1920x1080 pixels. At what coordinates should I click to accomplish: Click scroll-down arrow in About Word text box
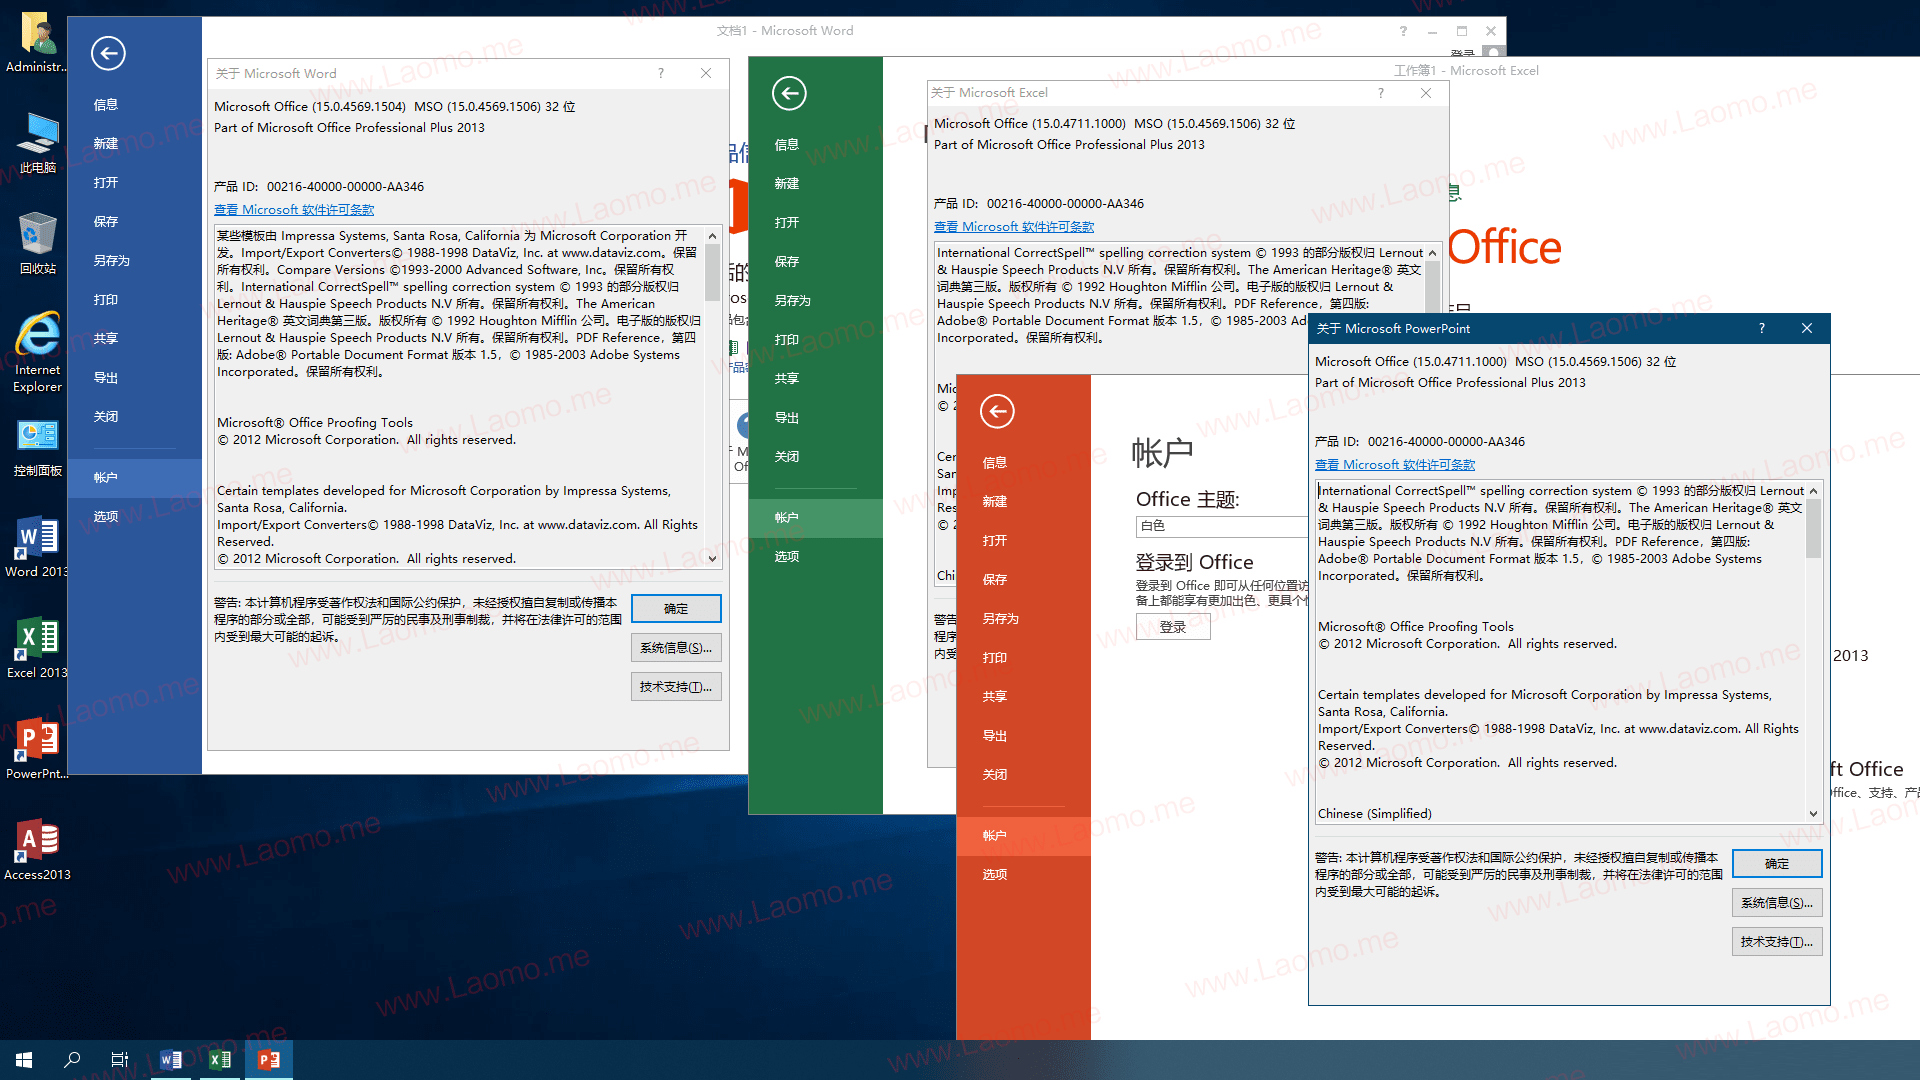pyautogui.click(x=712, y=559)
